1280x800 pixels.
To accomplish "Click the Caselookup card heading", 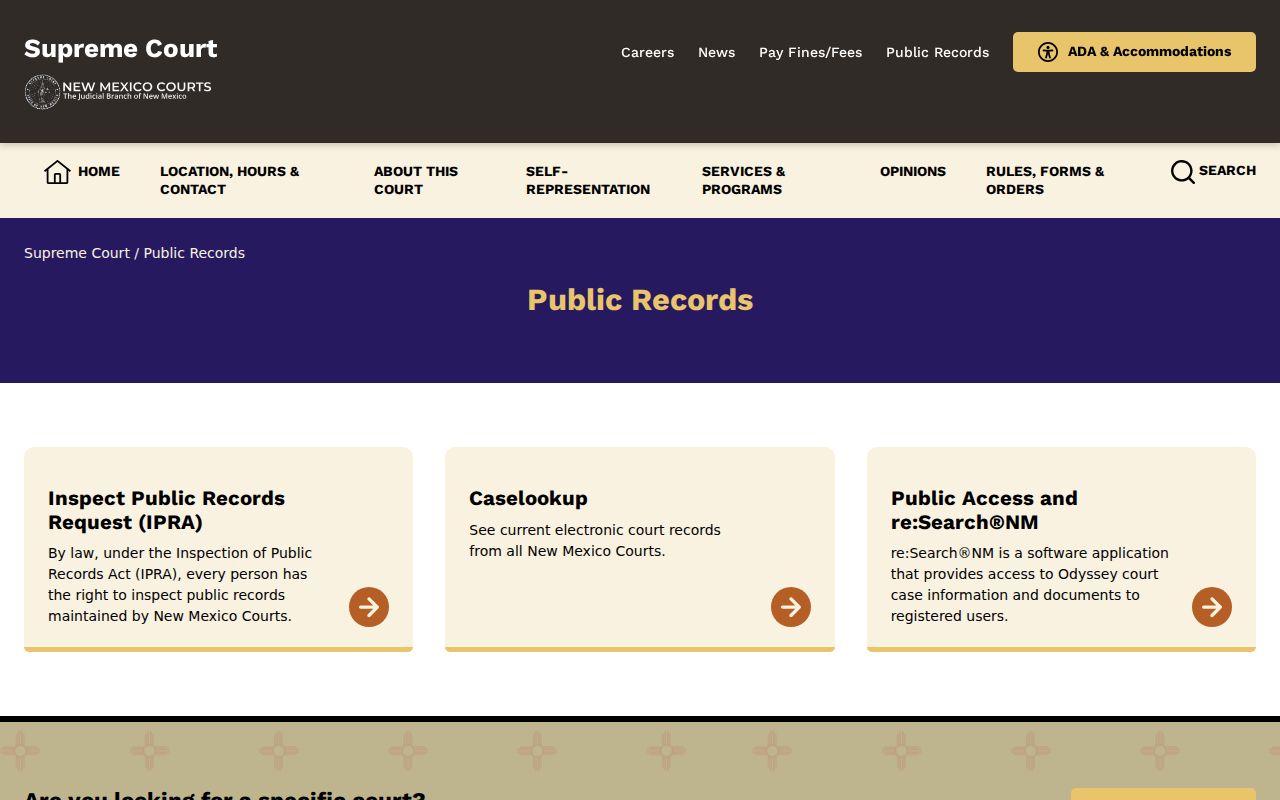I will (x=528, y=498).
